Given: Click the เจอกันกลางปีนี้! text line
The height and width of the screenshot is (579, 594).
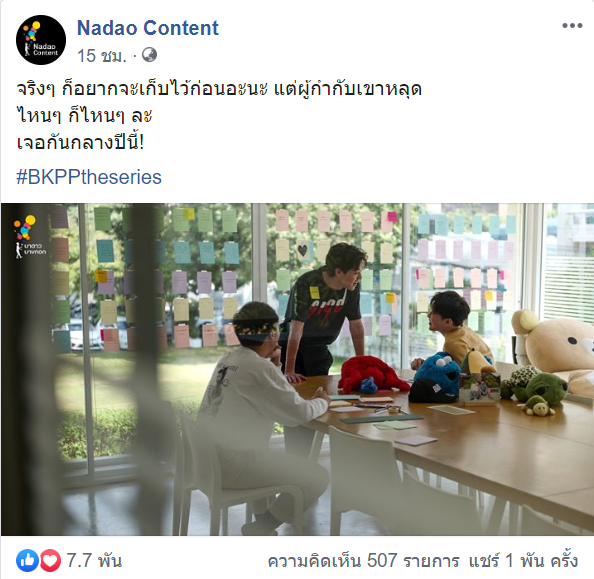Looking at the screenshot, I should [x=80, y=142].
